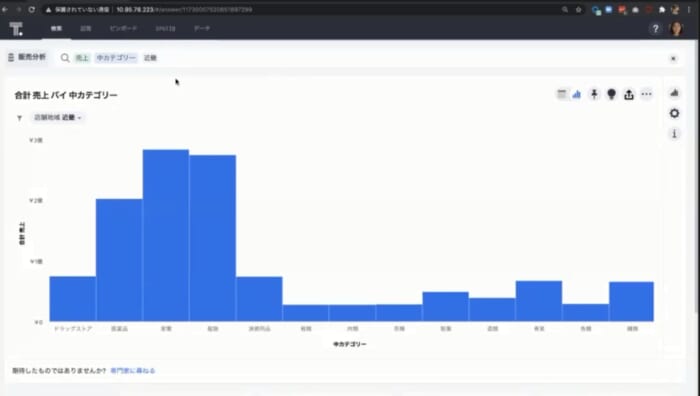
Task: Expand the 店舗地域 近畿 filter dropdown
Action: coord(58,117)
